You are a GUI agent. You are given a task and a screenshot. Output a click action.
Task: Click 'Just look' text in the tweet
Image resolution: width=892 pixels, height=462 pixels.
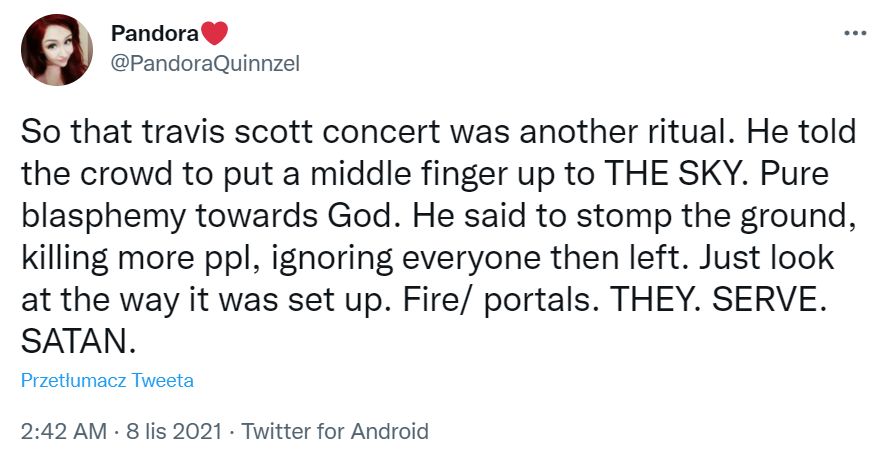click(767, 258)
